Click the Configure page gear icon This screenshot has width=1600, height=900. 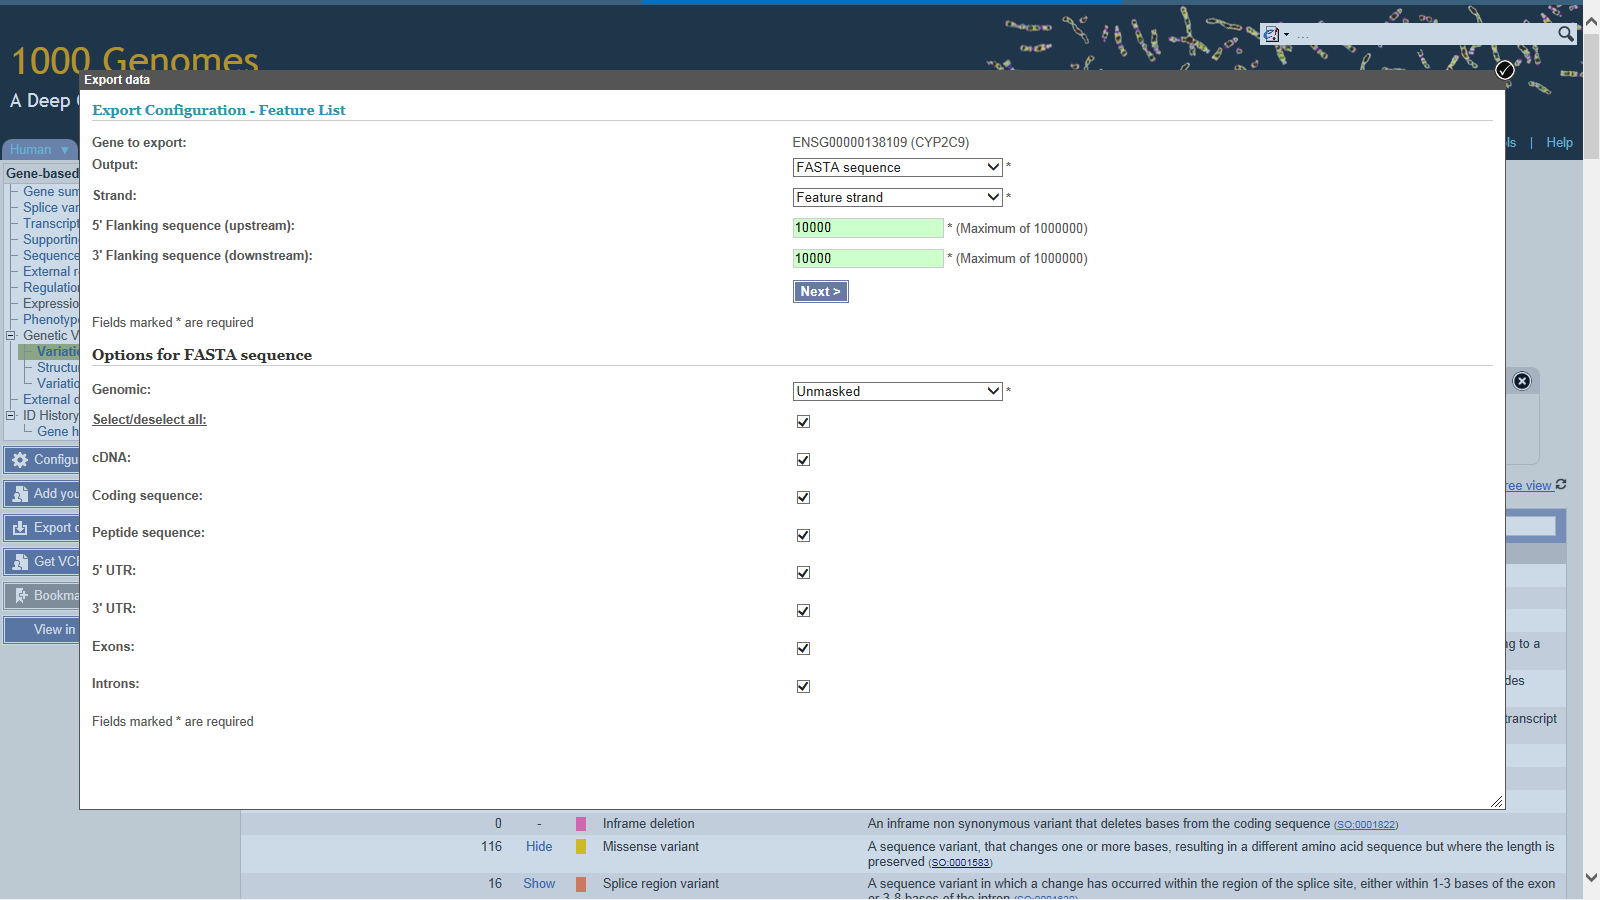20,460
